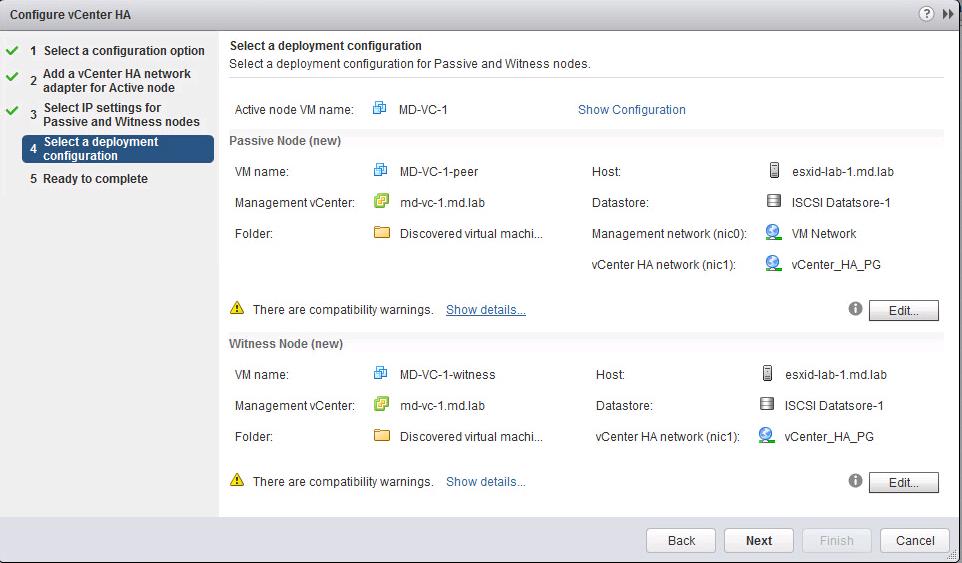
Task: Open the Show Configuration link
Action: pos(631,110)
